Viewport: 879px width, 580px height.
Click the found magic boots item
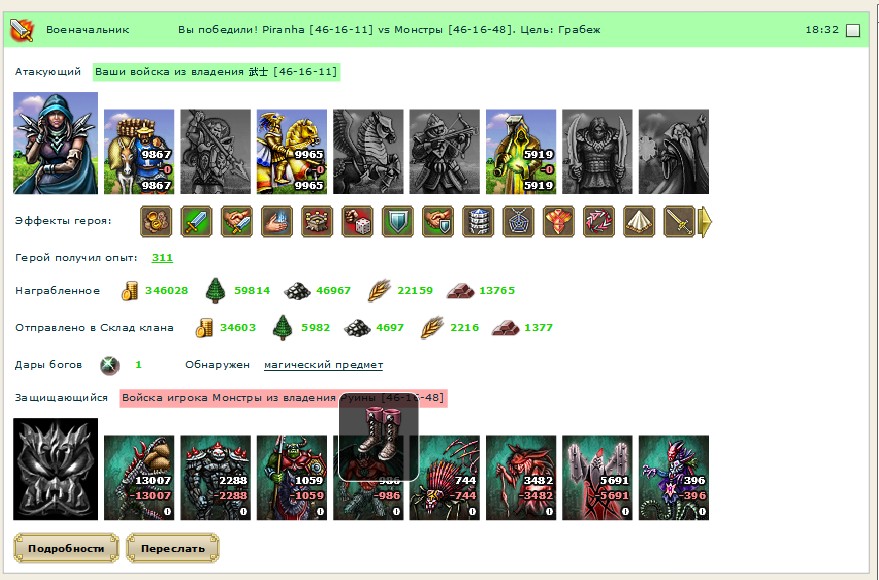pyautogui.click(x=378, y=437)
